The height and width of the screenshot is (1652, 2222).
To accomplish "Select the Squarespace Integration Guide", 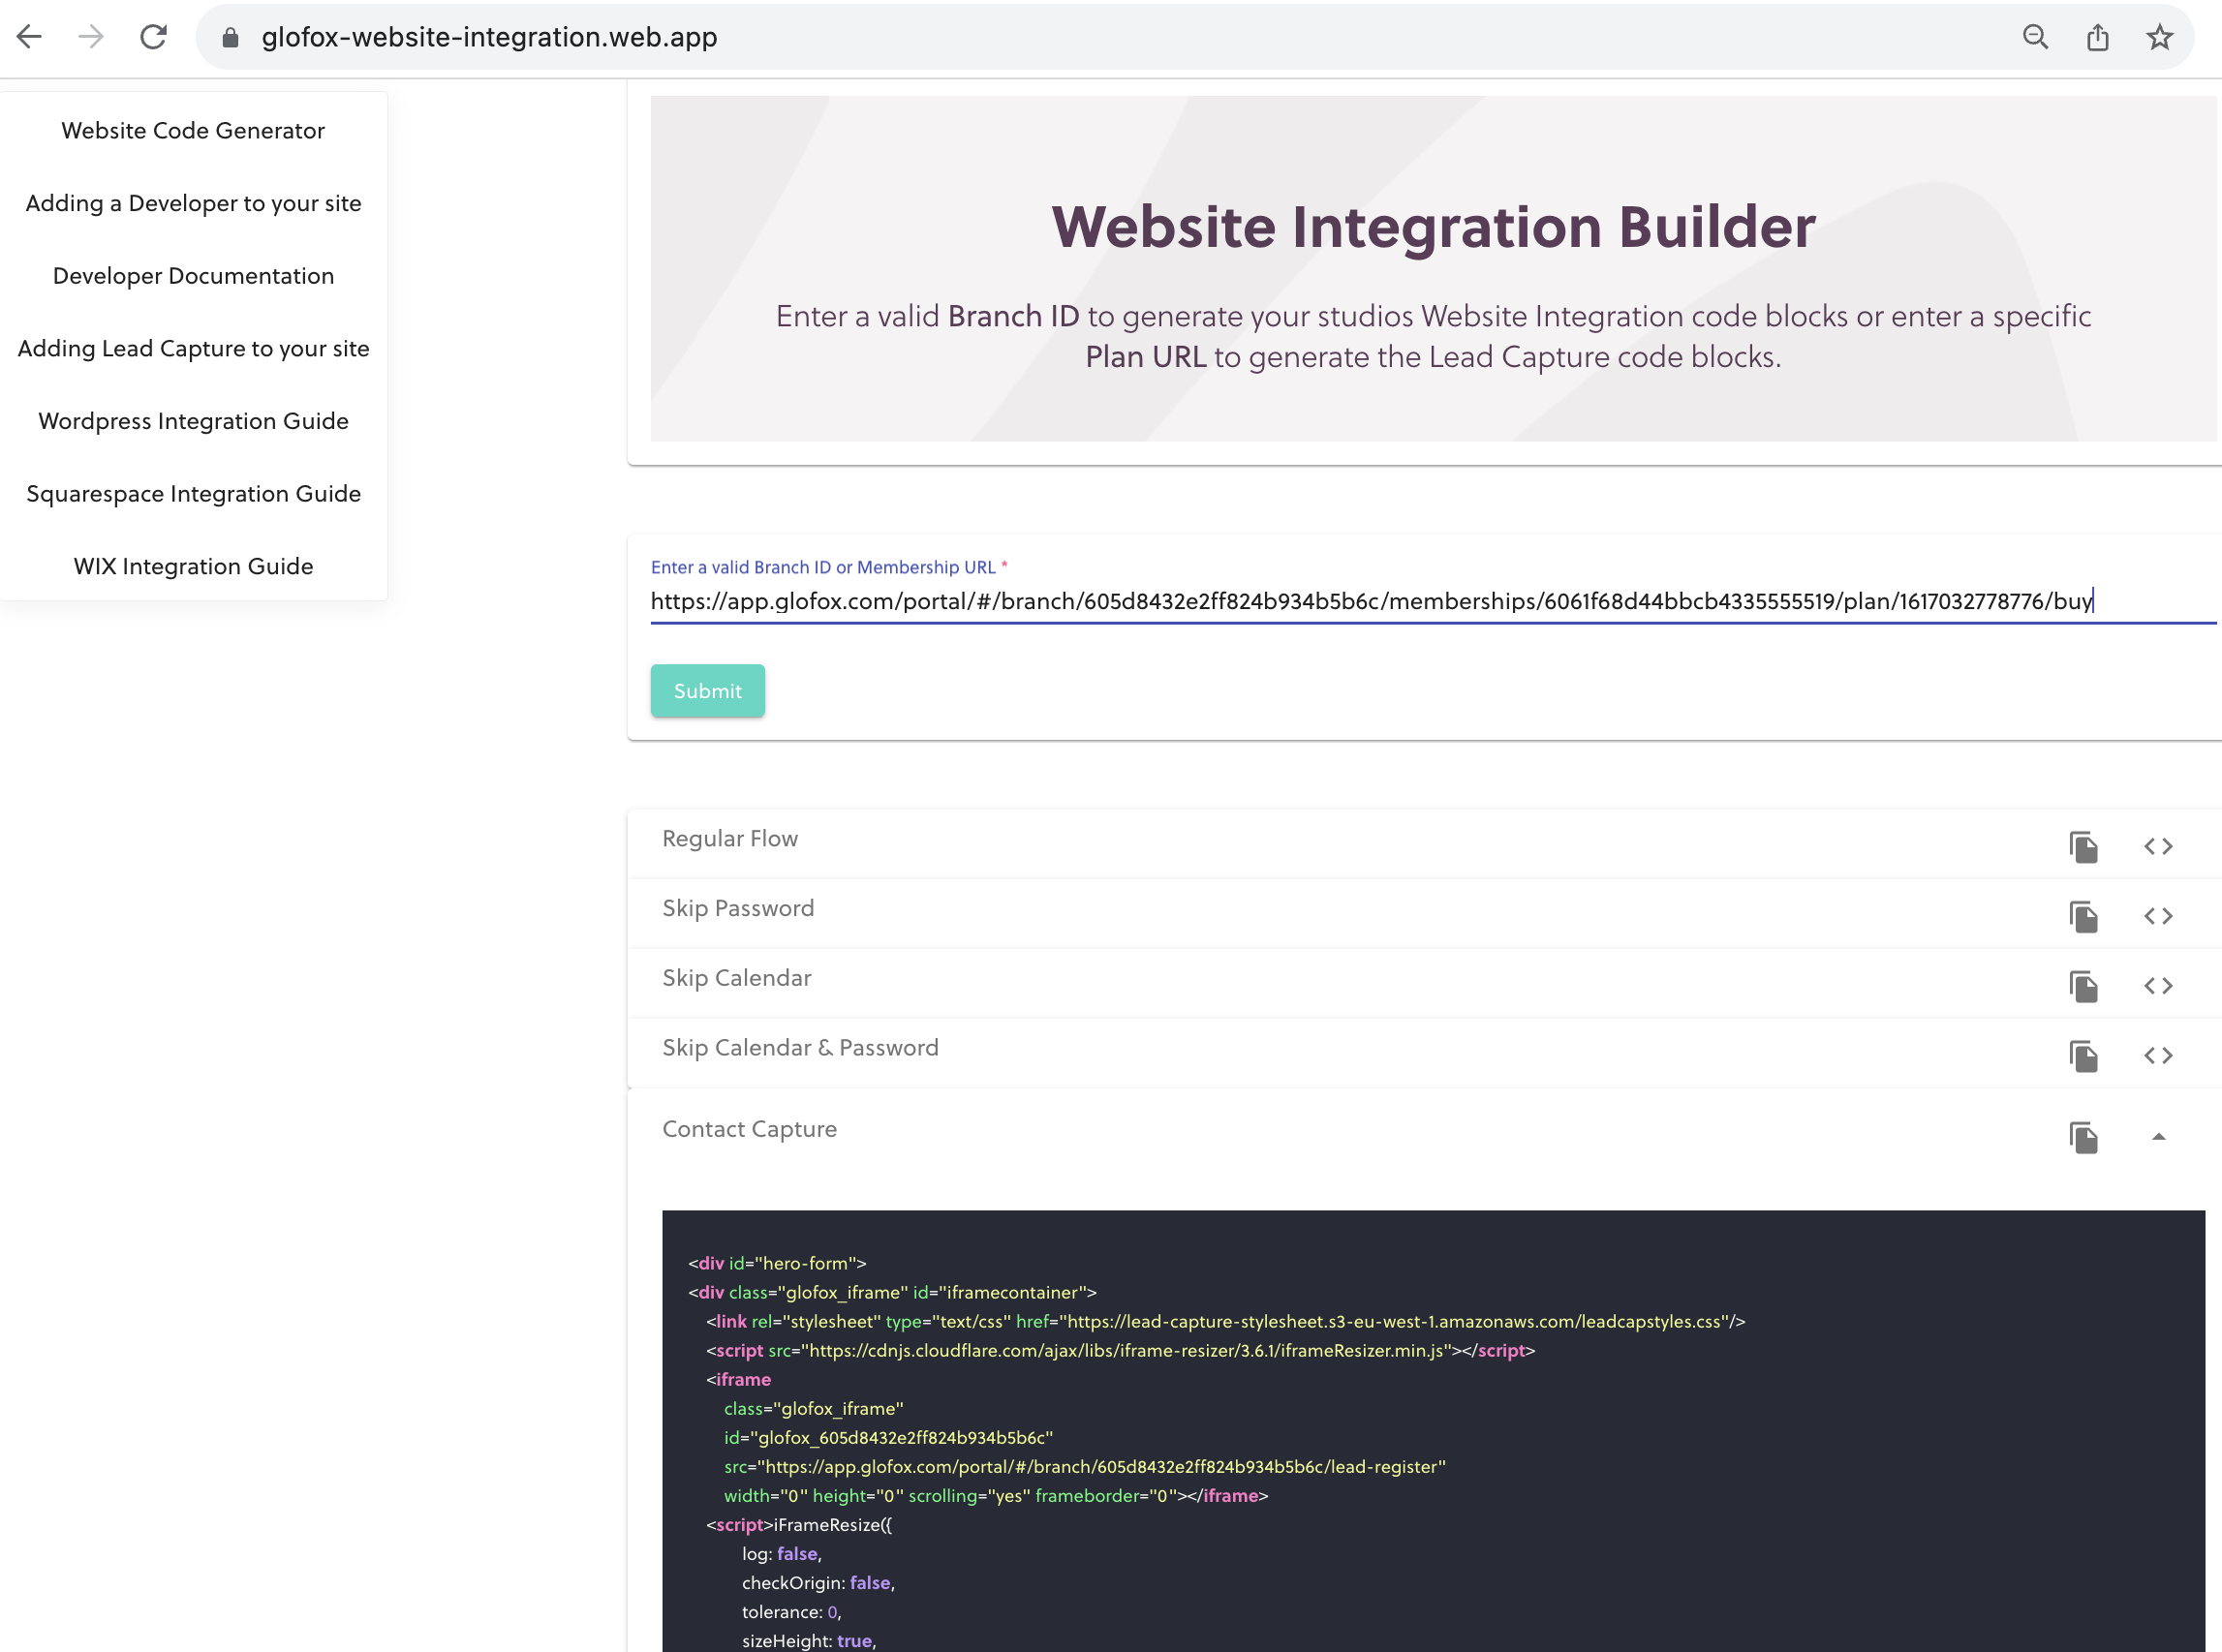I will 193,493.
